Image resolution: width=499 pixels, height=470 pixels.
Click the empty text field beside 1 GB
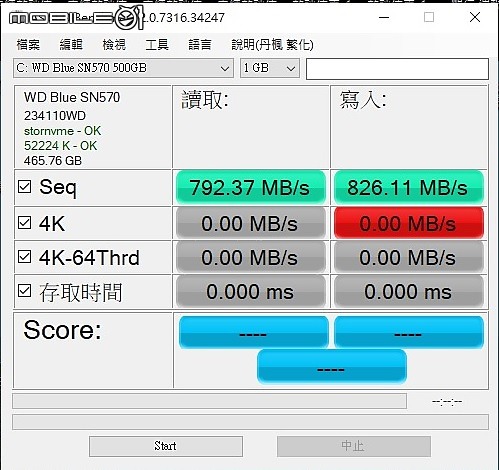click(397, 69)
